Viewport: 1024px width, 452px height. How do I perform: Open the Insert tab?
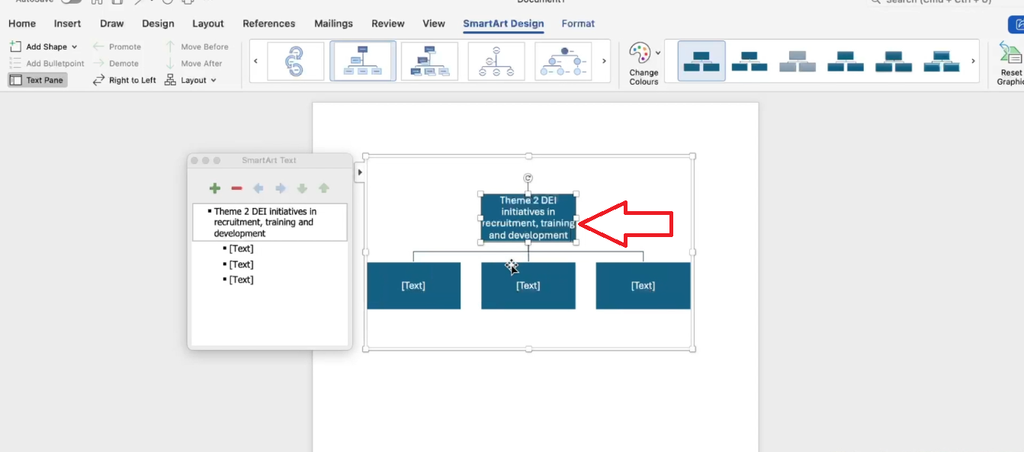(67, 24)
